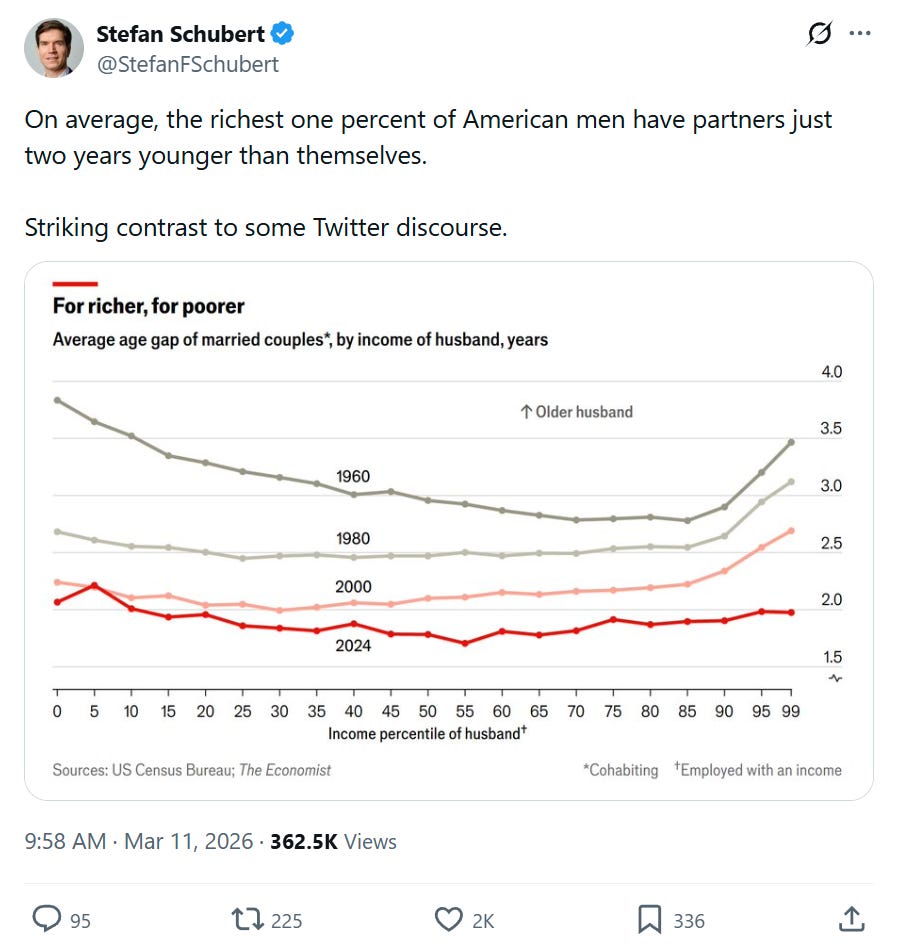Click the 2024 line label on chart
The height and width of the screenshot is (949, 898).
353,645
